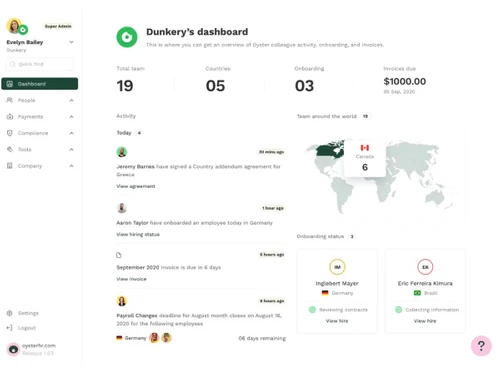This screenshot has width=500, height=375.
Task: Click the Team around the world count badge
Action: tap(365, 116)
